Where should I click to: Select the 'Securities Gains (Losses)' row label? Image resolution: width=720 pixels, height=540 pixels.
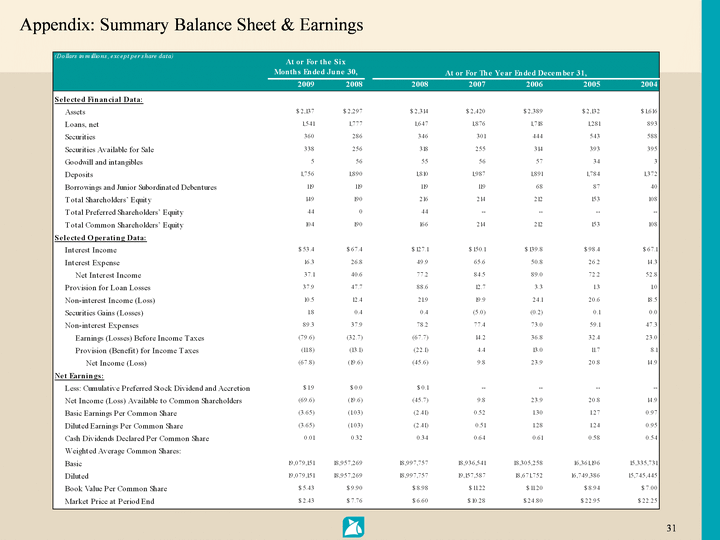tap(113, 314)
